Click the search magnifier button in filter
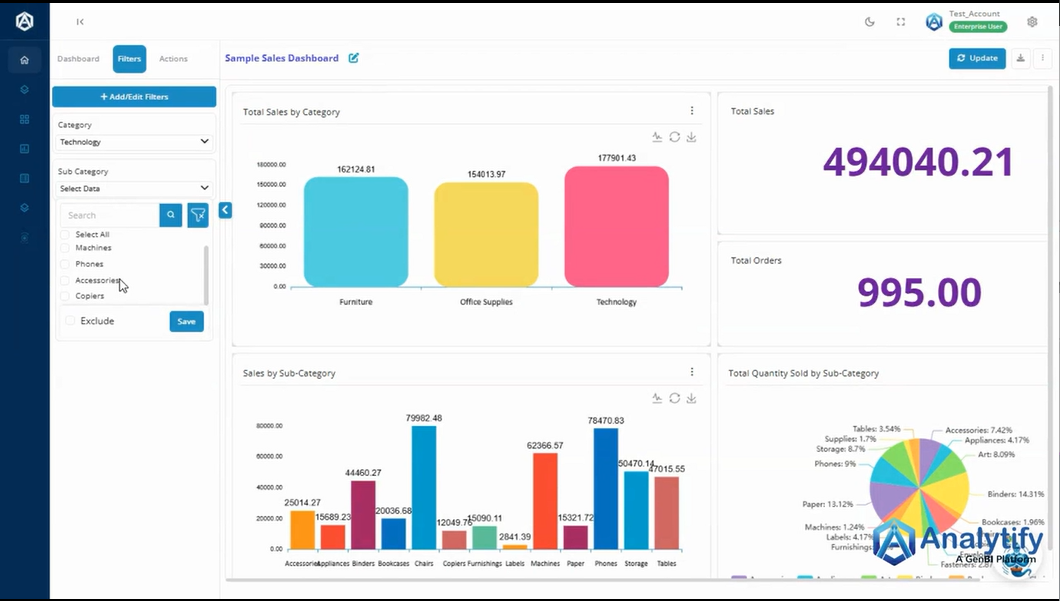 171,215
